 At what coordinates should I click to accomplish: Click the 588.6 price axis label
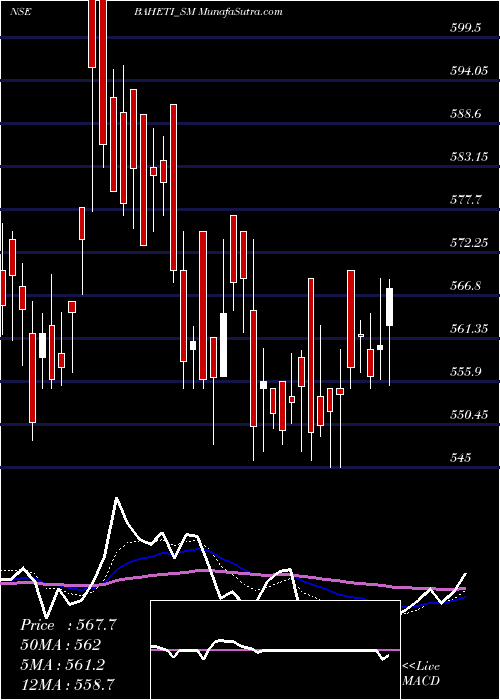[465, 113]
